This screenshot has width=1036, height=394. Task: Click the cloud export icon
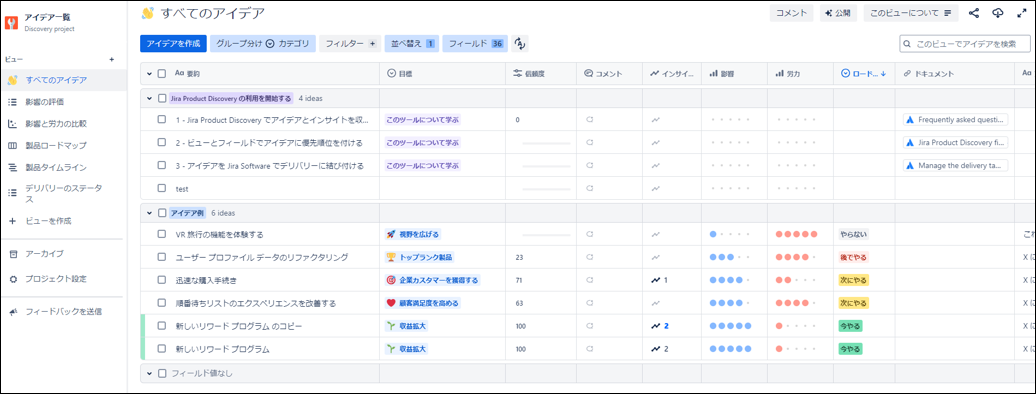point(998,13)
